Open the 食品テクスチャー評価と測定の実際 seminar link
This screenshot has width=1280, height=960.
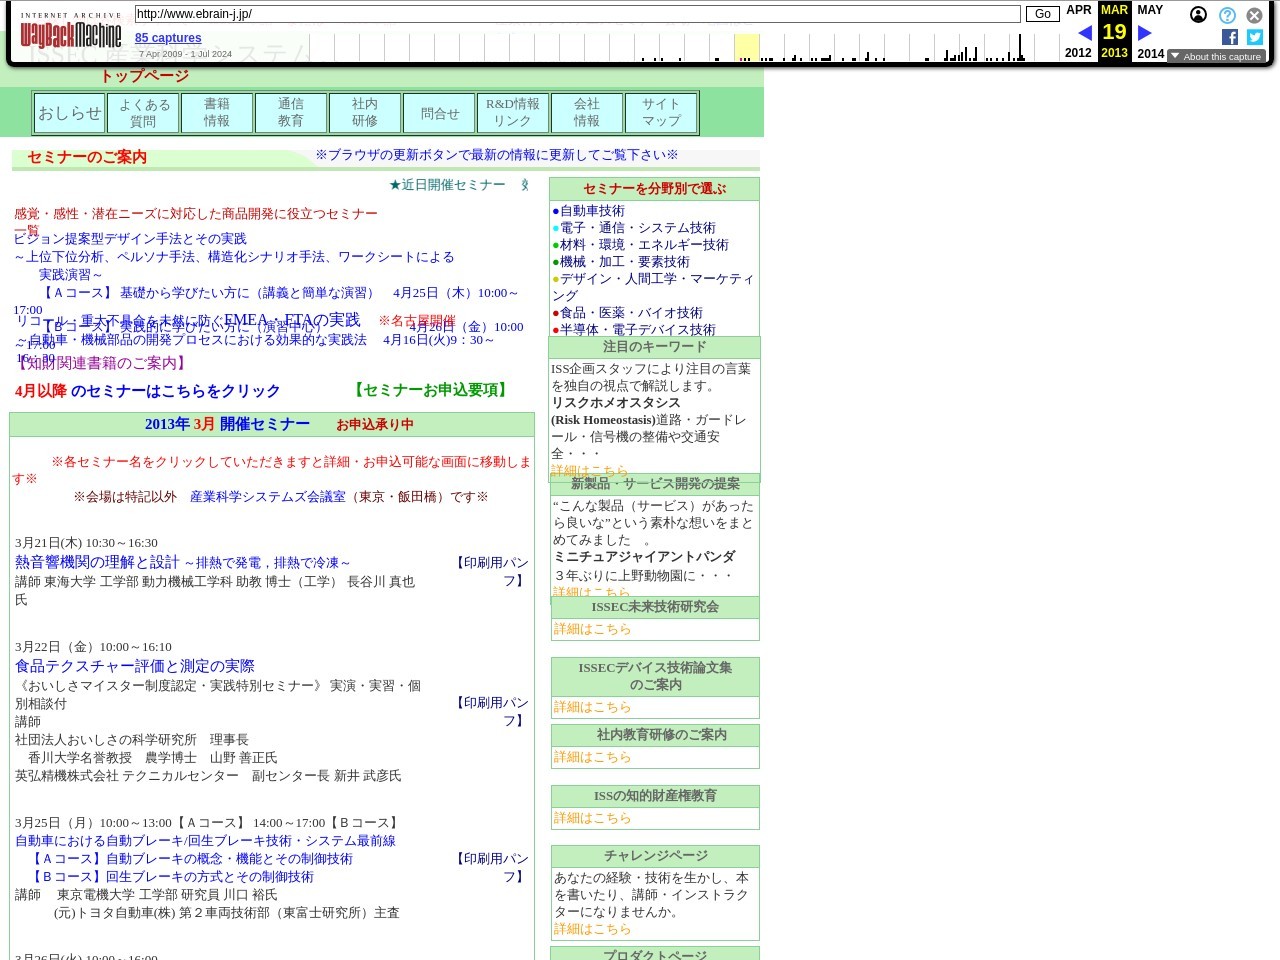pos(135,666)
